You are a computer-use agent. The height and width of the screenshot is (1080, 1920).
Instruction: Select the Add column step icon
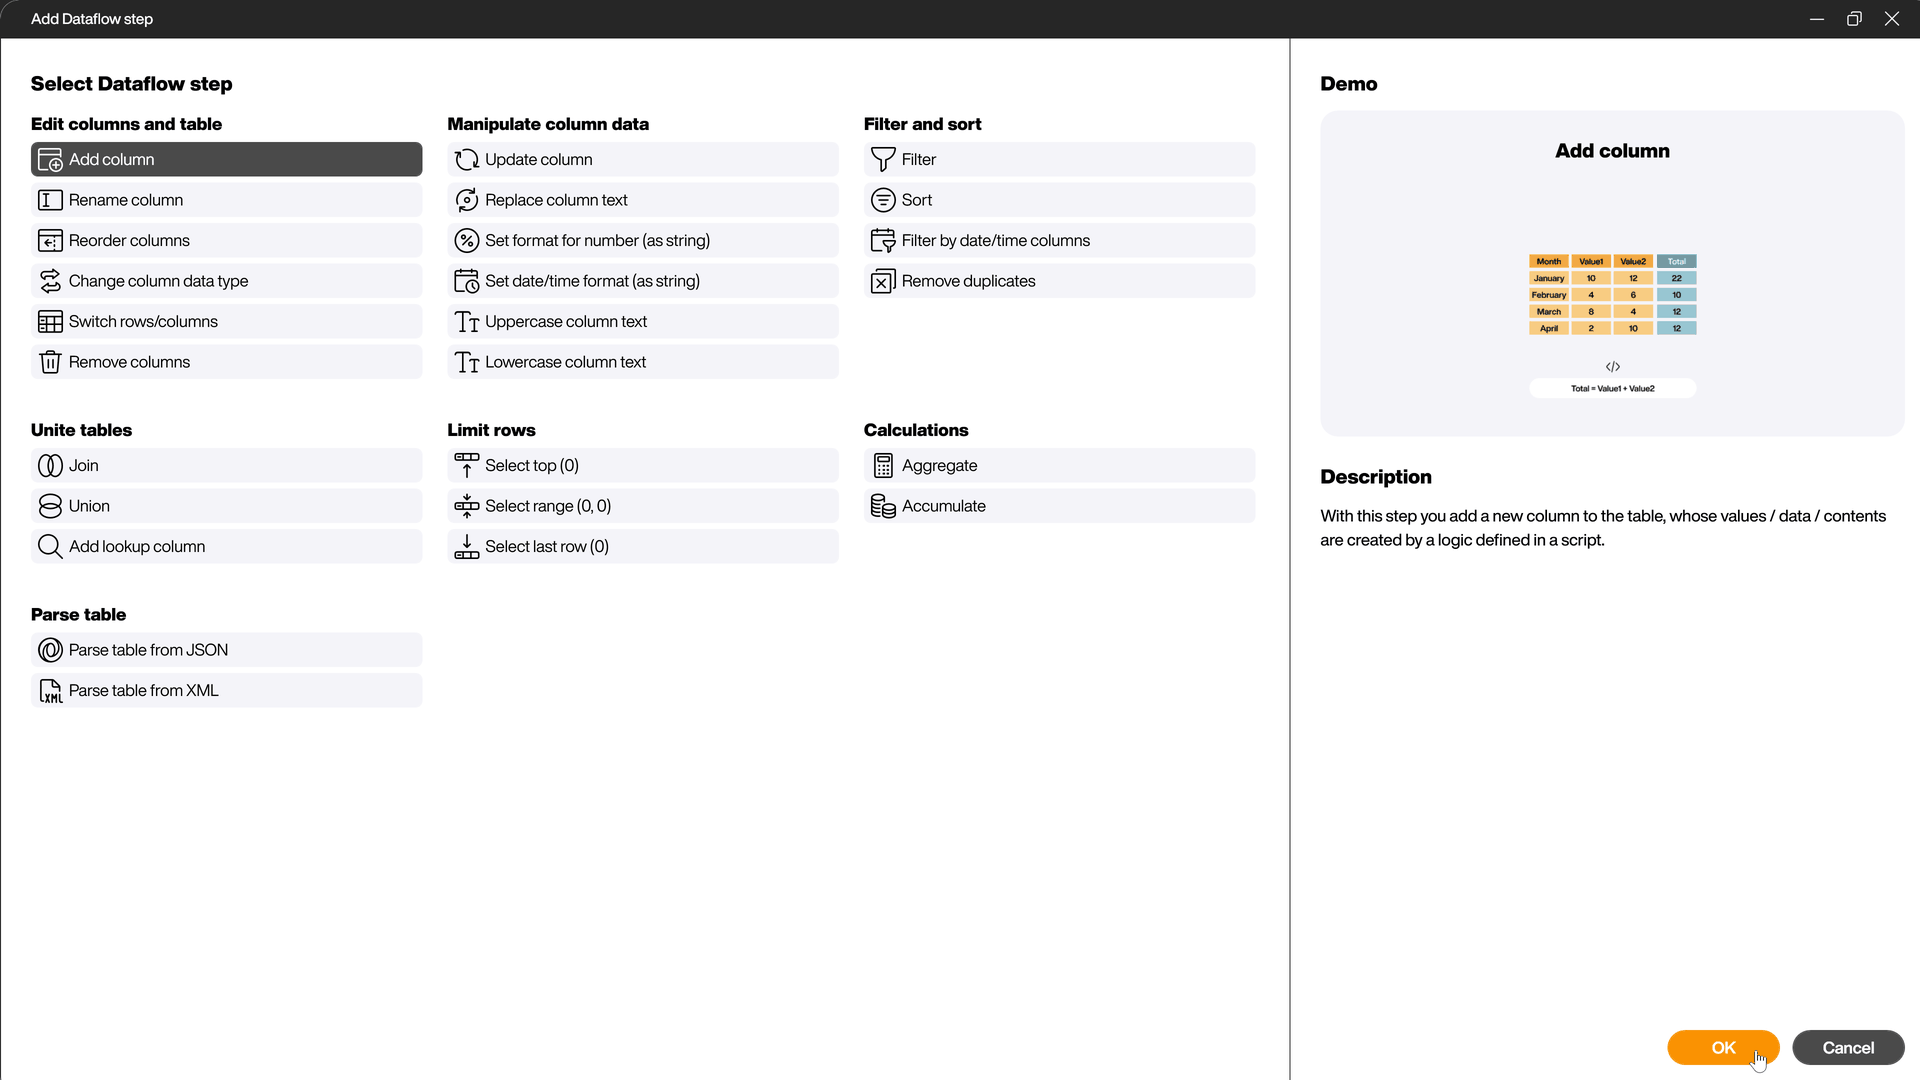50,160
